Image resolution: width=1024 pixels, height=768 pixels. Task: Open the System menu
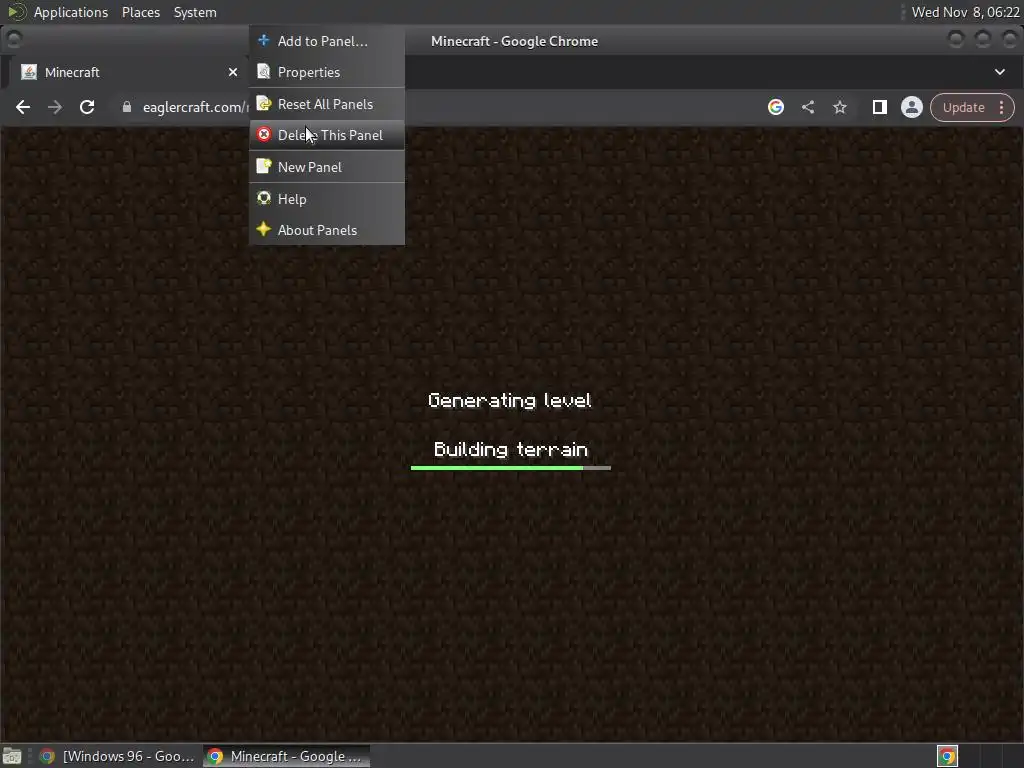pyautogui.click(x=195, y=12)
